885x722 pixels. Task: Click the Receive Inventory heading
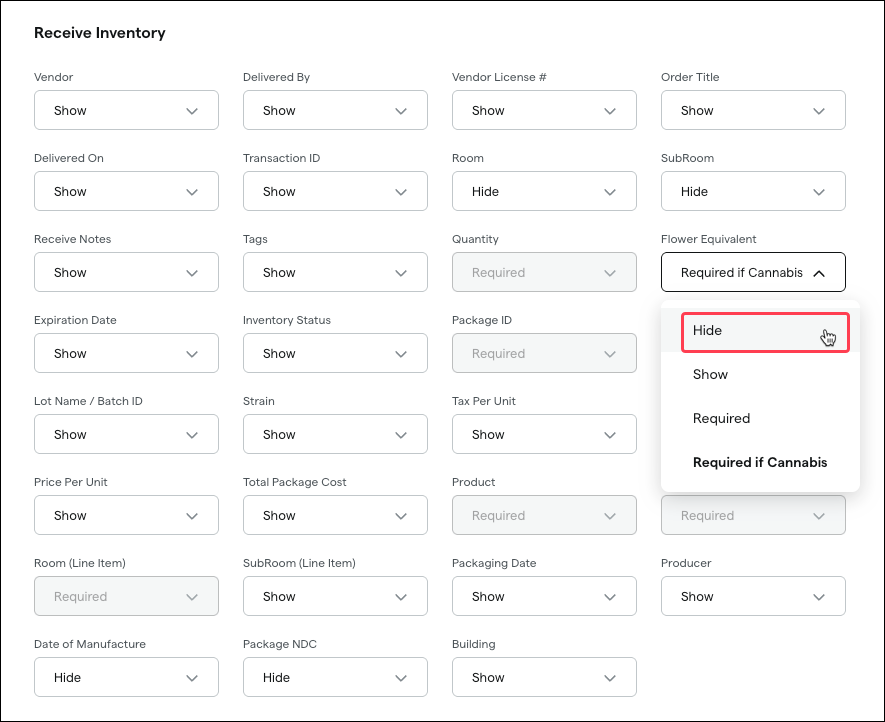pos(100,33)
